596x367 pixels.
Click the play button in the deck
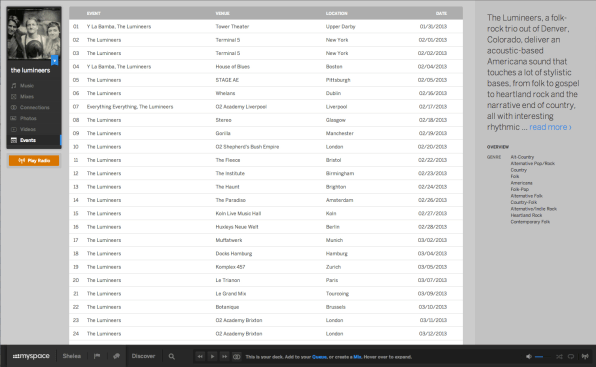(212, 356)
